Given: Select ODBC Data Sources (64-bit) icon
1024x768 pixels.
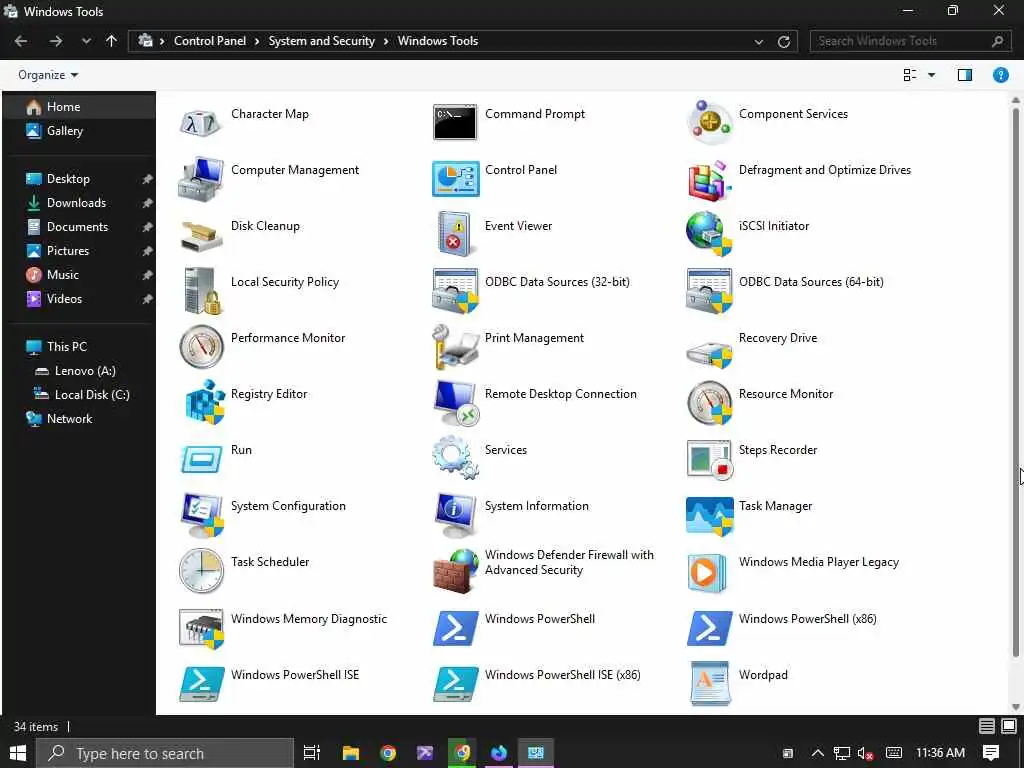Looking at the screenshot, I should click(709, 291).
